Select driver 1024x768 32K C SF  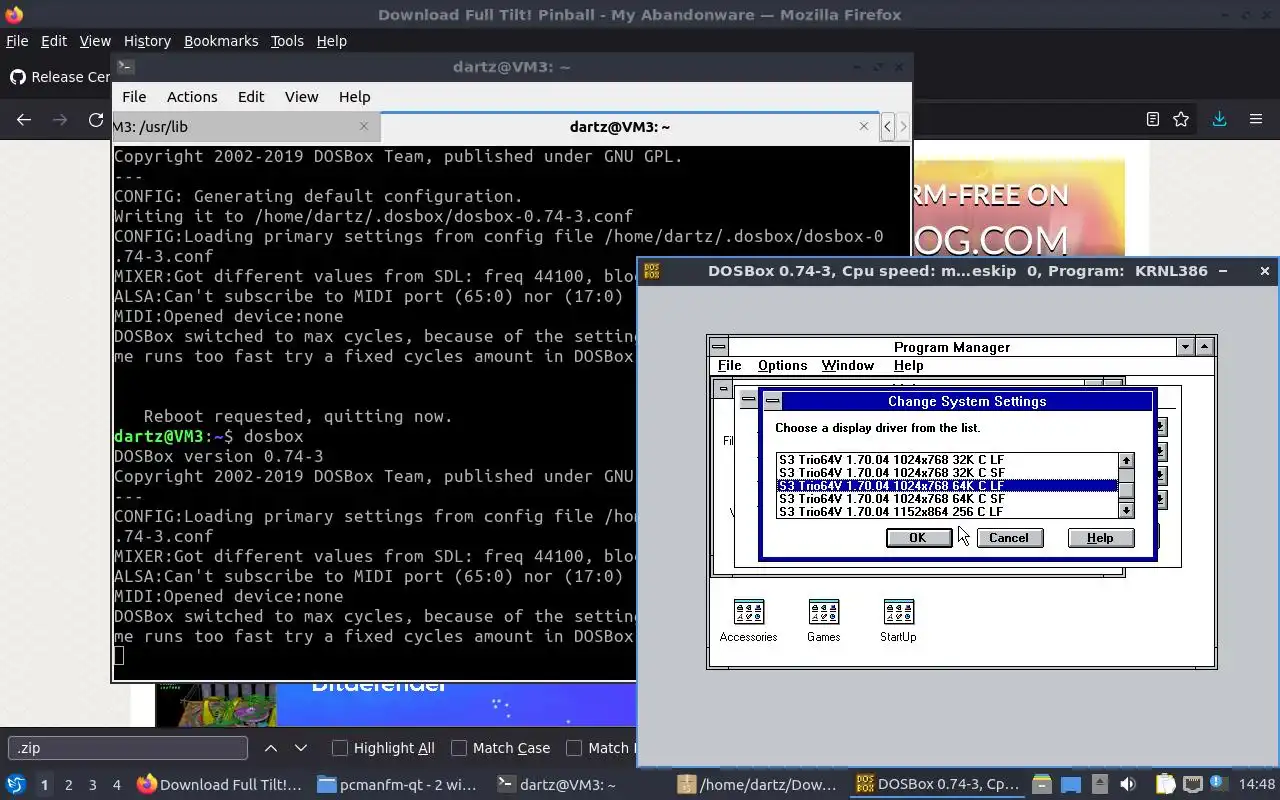click(947, 473)
